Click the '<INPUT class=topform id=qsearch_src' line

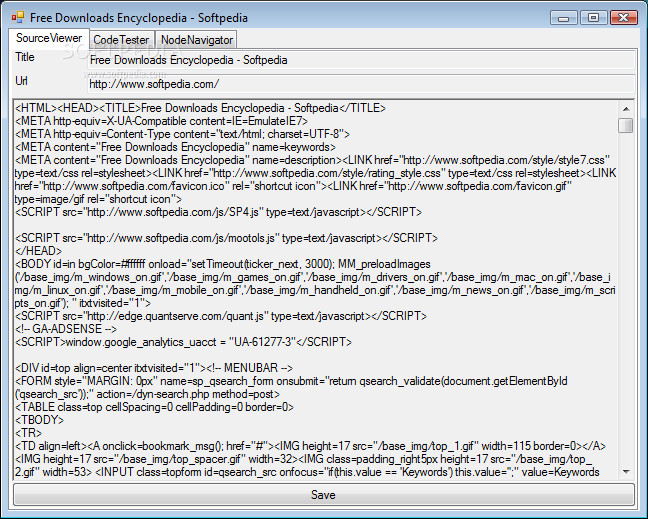307,472
